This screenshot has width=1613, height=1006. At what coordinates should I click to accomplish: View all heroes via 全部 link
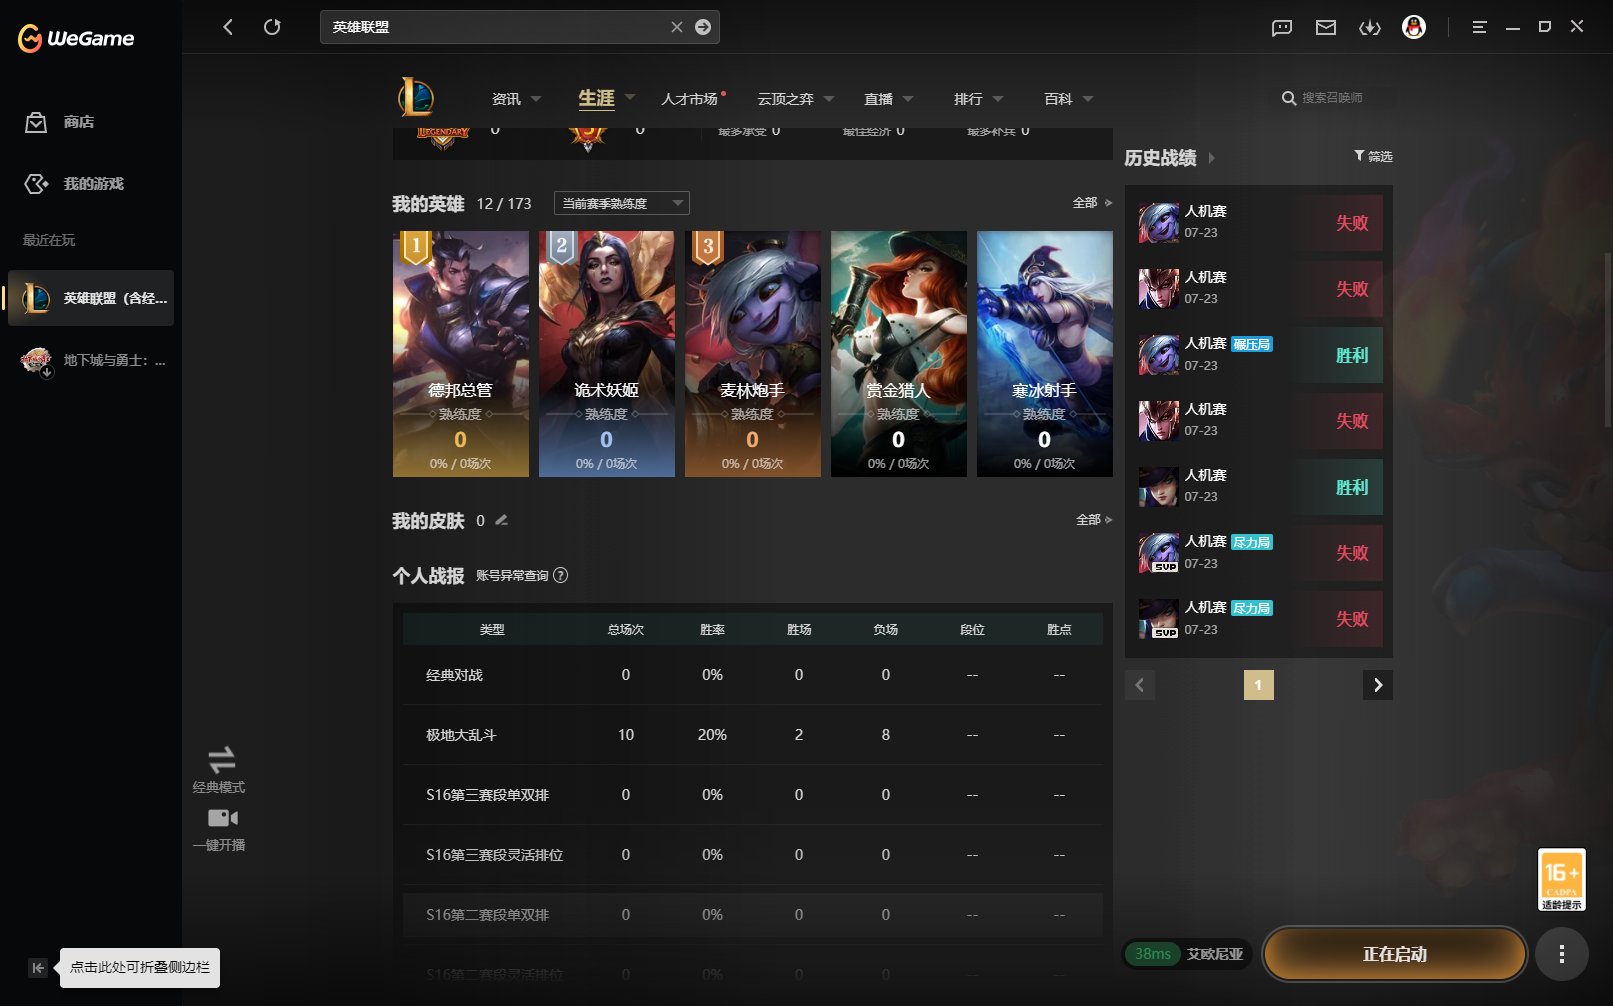pos(1092,202)
